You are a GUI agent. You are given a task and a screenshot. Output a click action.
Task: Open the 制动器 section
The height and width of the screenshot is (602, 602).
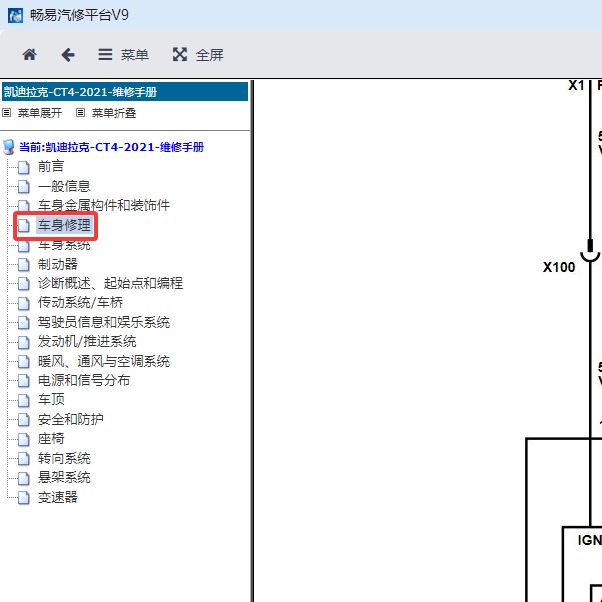tap(58, 264)
